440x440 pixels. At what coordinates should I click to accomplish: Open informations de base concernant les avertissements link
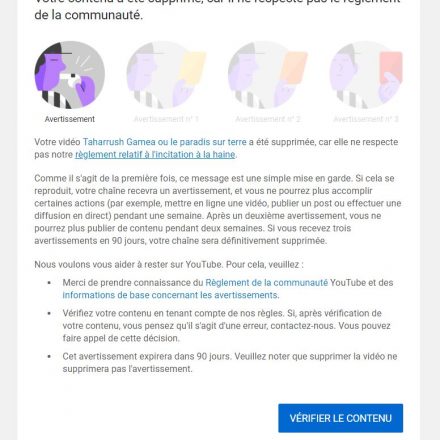[x=170, y=295]
